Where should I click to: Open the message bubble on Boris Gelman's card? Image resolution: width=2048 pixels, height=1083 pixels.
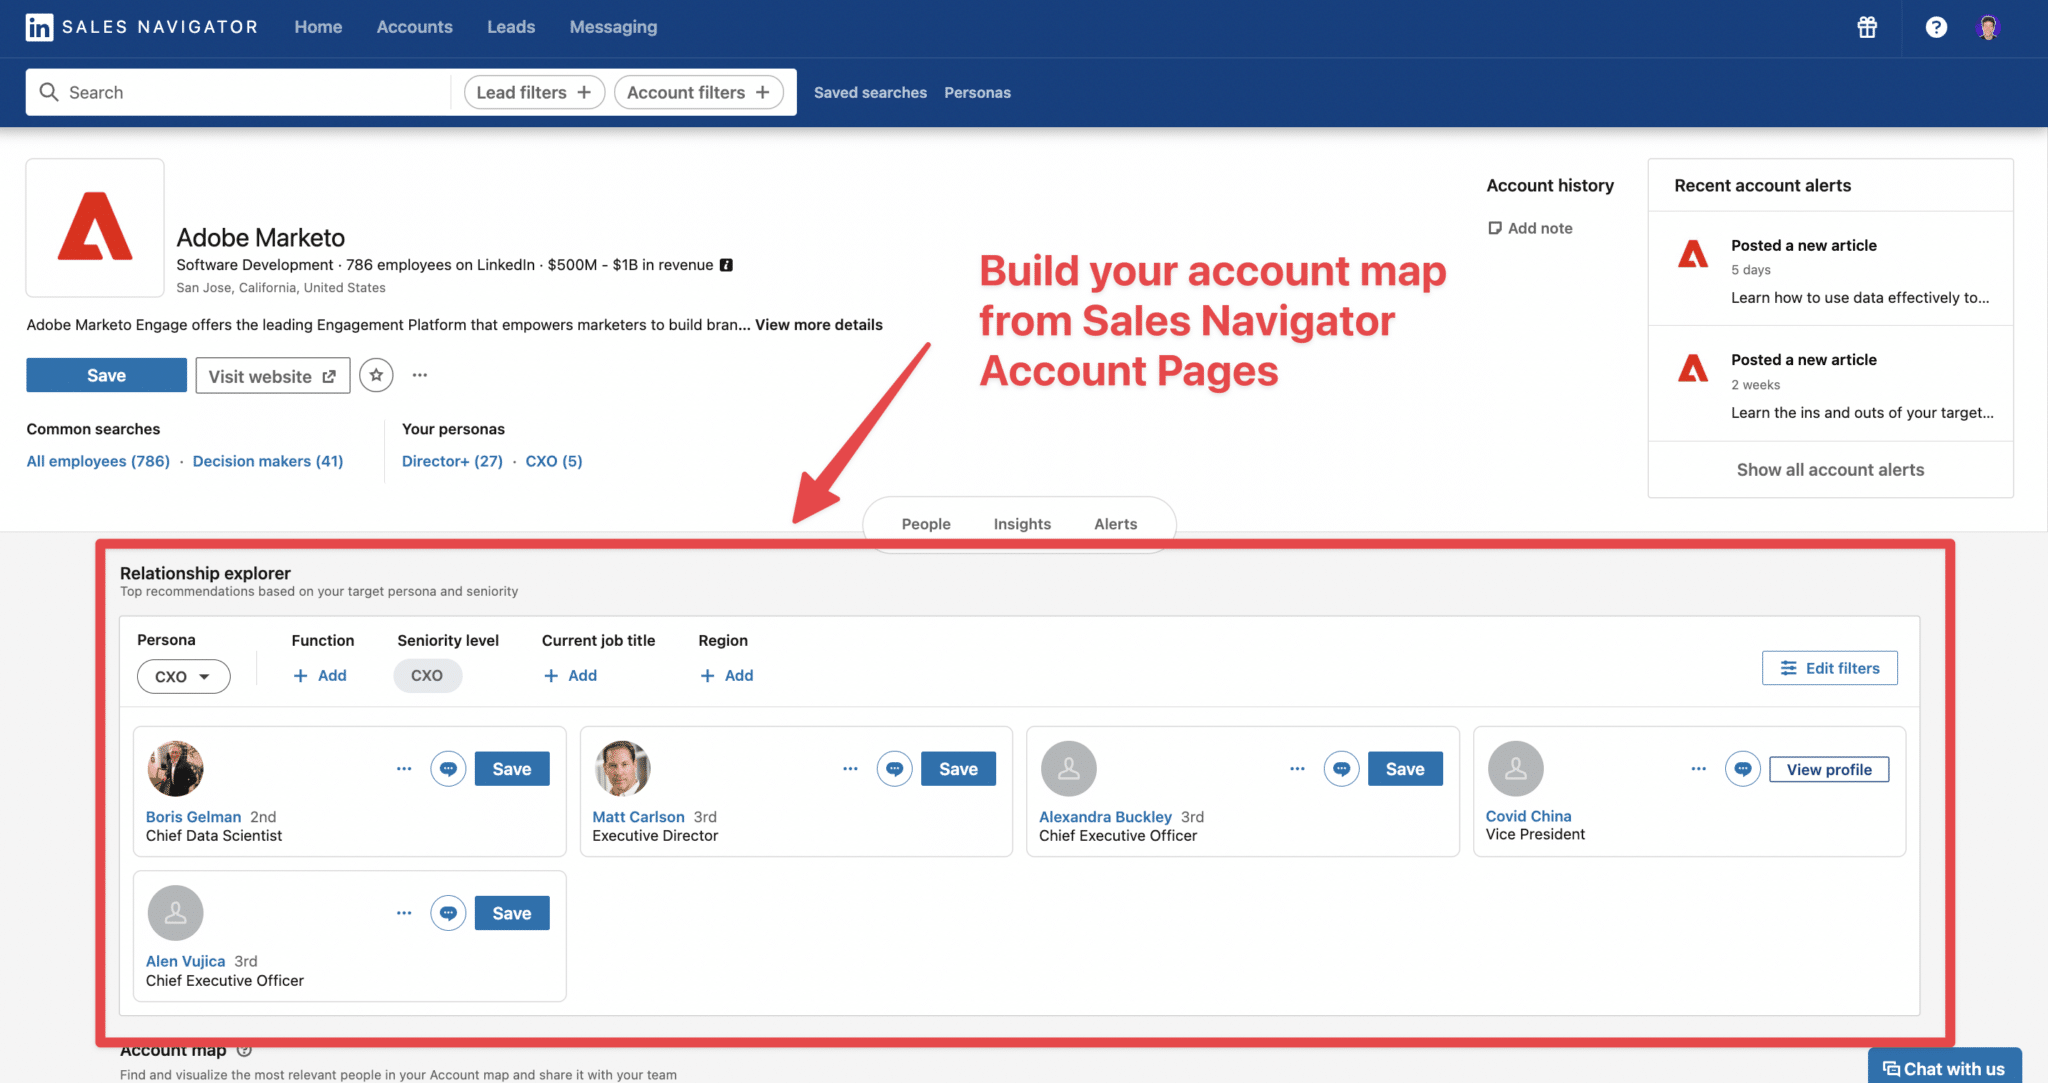448,768
